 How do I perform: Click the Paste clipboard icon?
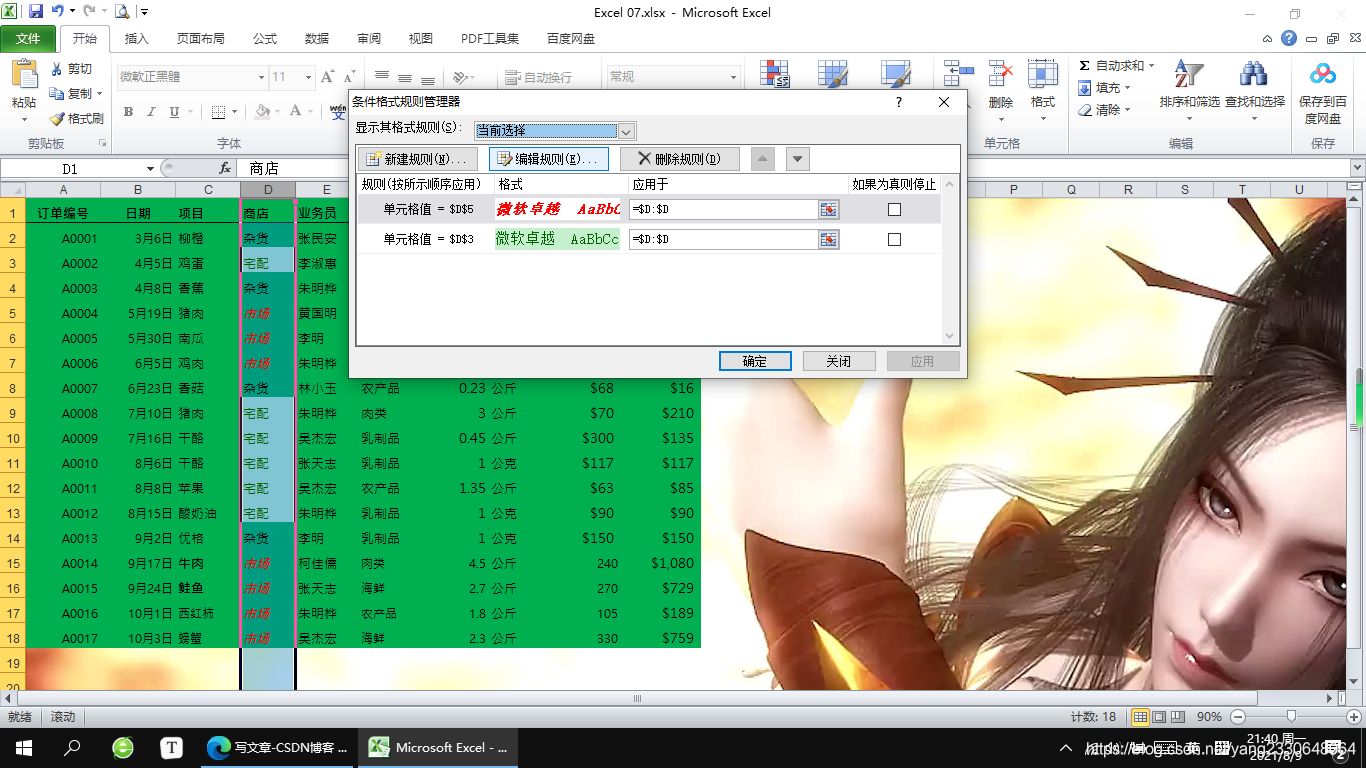(x=23, y=76)
